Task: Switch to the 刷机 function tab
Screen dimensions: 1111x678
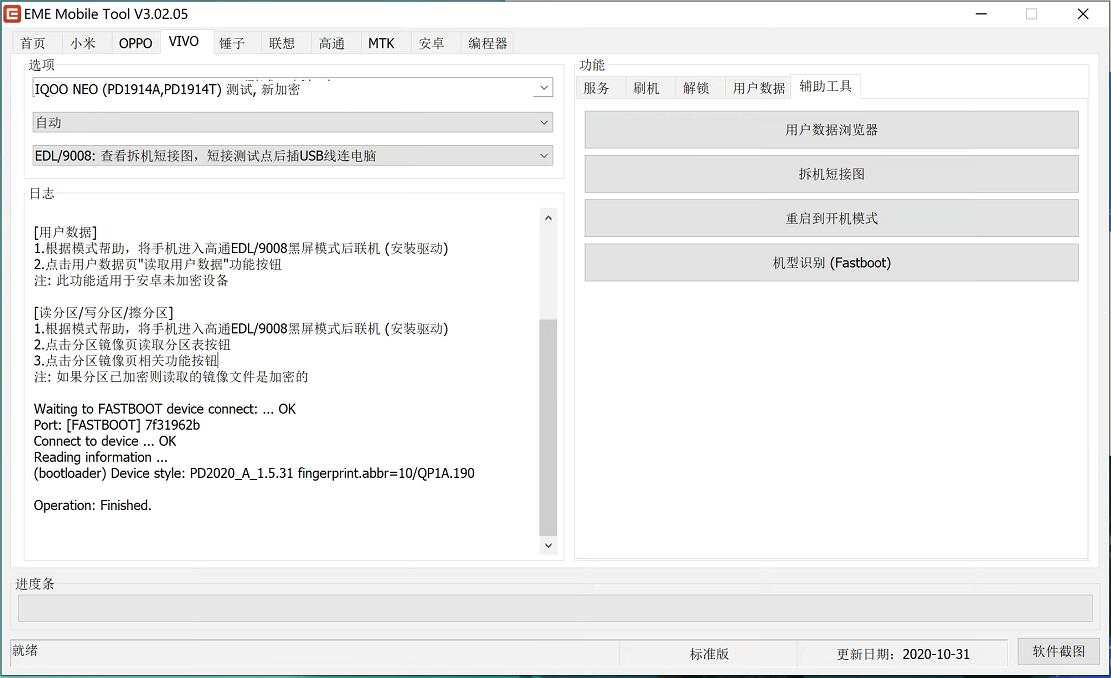Action: [645, 88]
